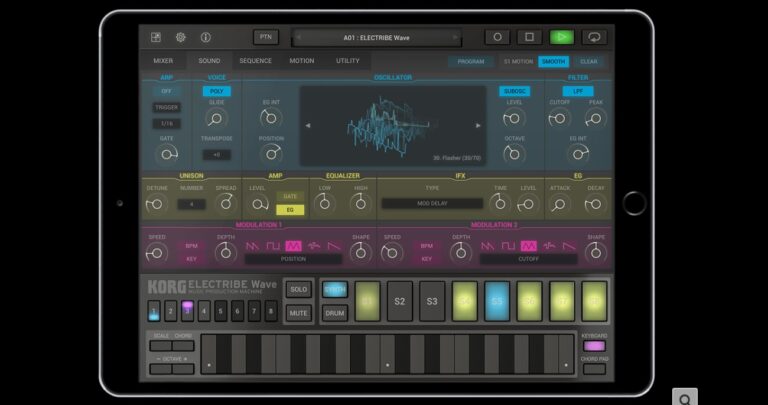Viewport: 768px width, 405px height.
Task: Click the magnifier icon below the iPad
Action: pyautogui.click(x=685, y=398)
